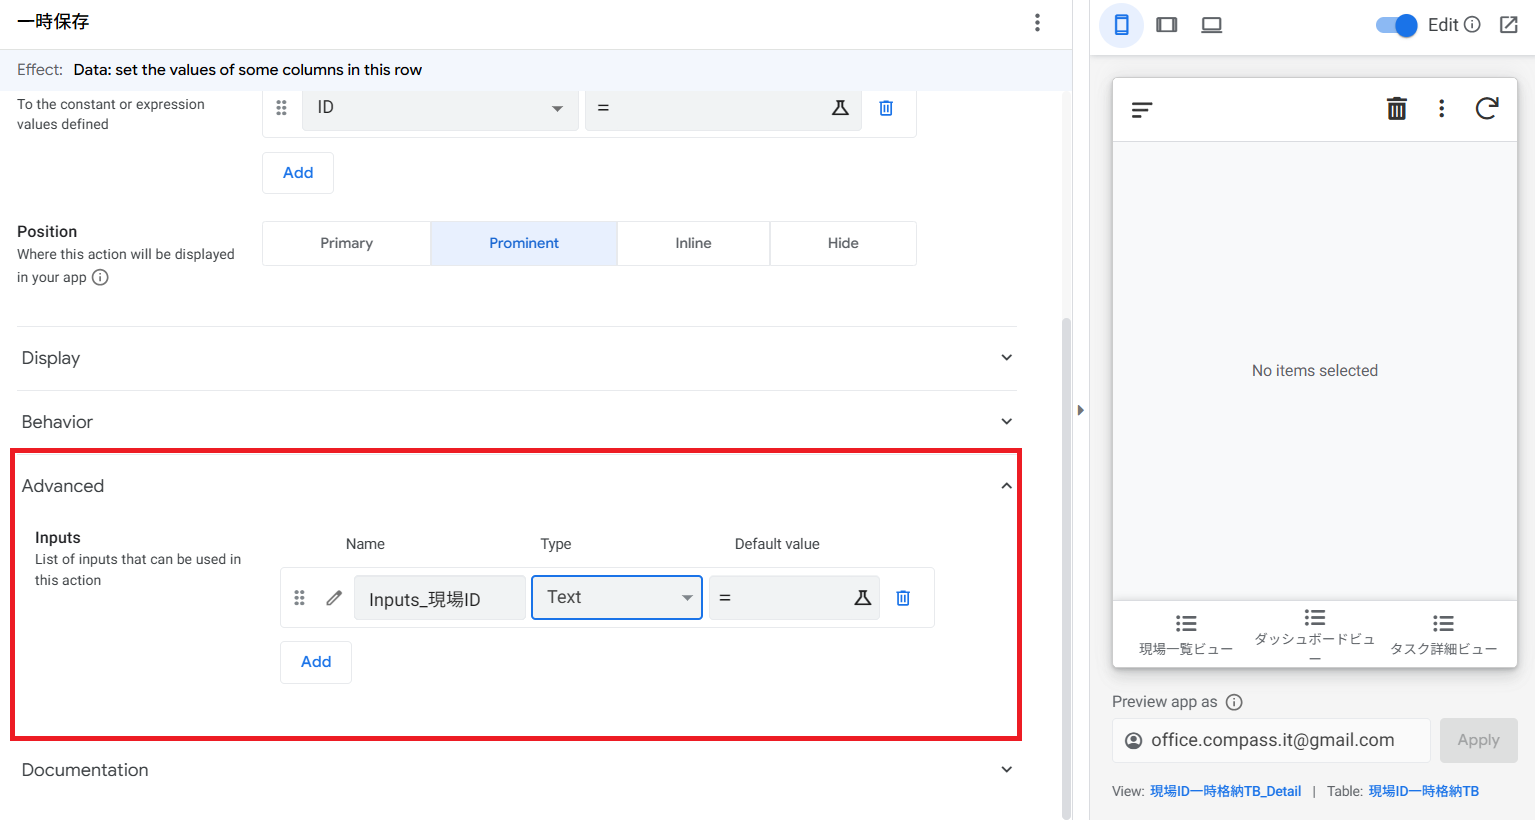Switch preview to desktop layout icon
This screenshot has width=1535, height=820.
point(1211,25)
